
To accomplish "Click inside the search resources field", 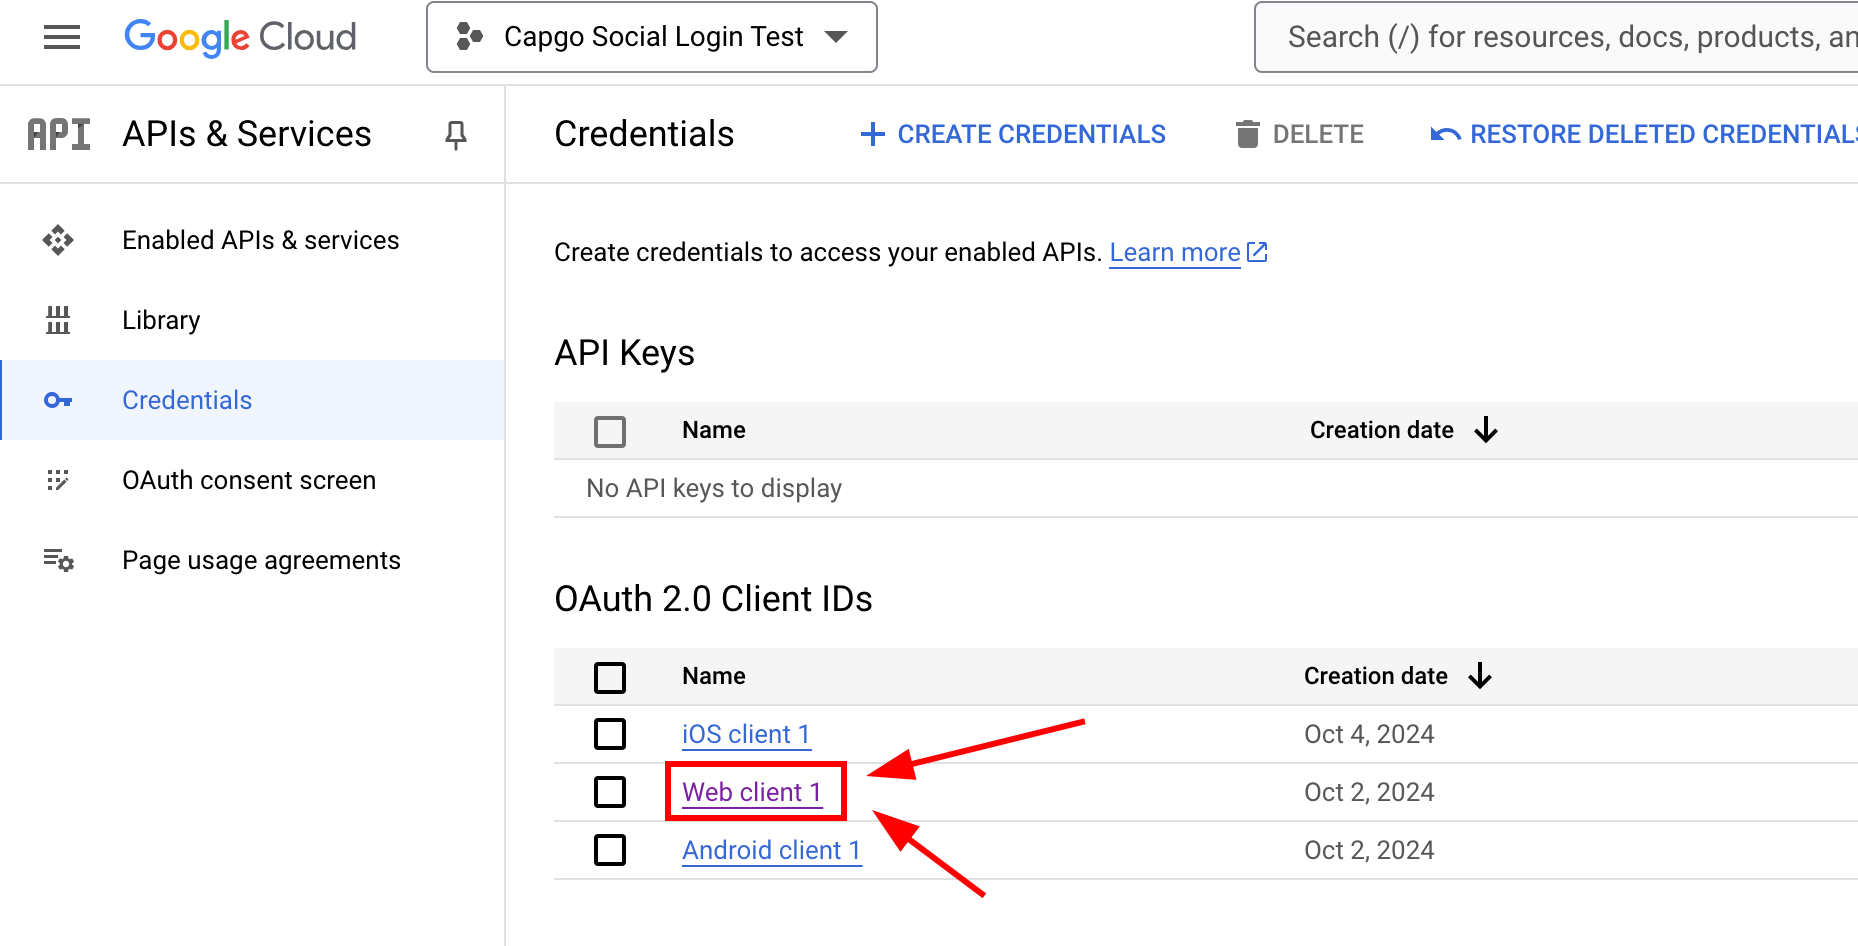I will coord(1550,37).
